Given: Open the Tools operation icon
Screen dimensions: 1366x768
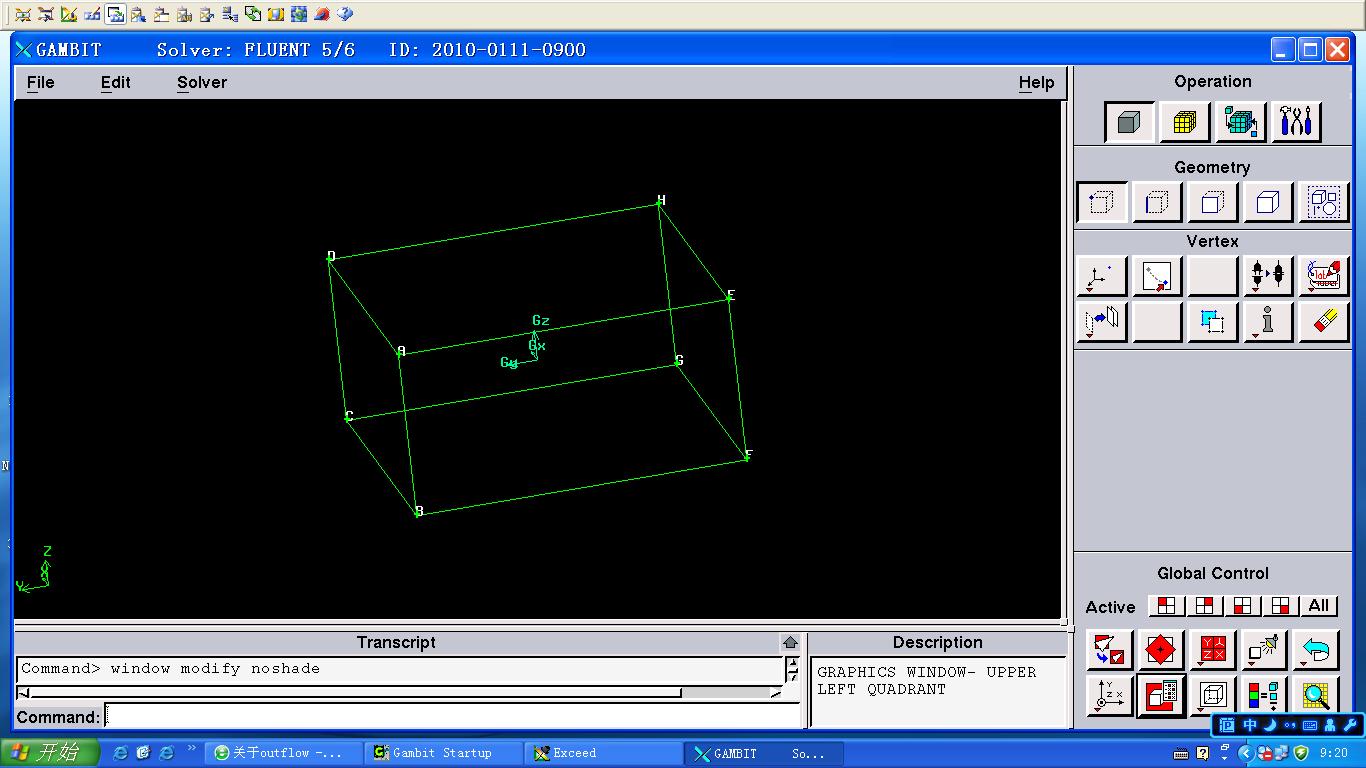Looking at the screenshot, I should pyautogui.click(x=1296, y=122).
